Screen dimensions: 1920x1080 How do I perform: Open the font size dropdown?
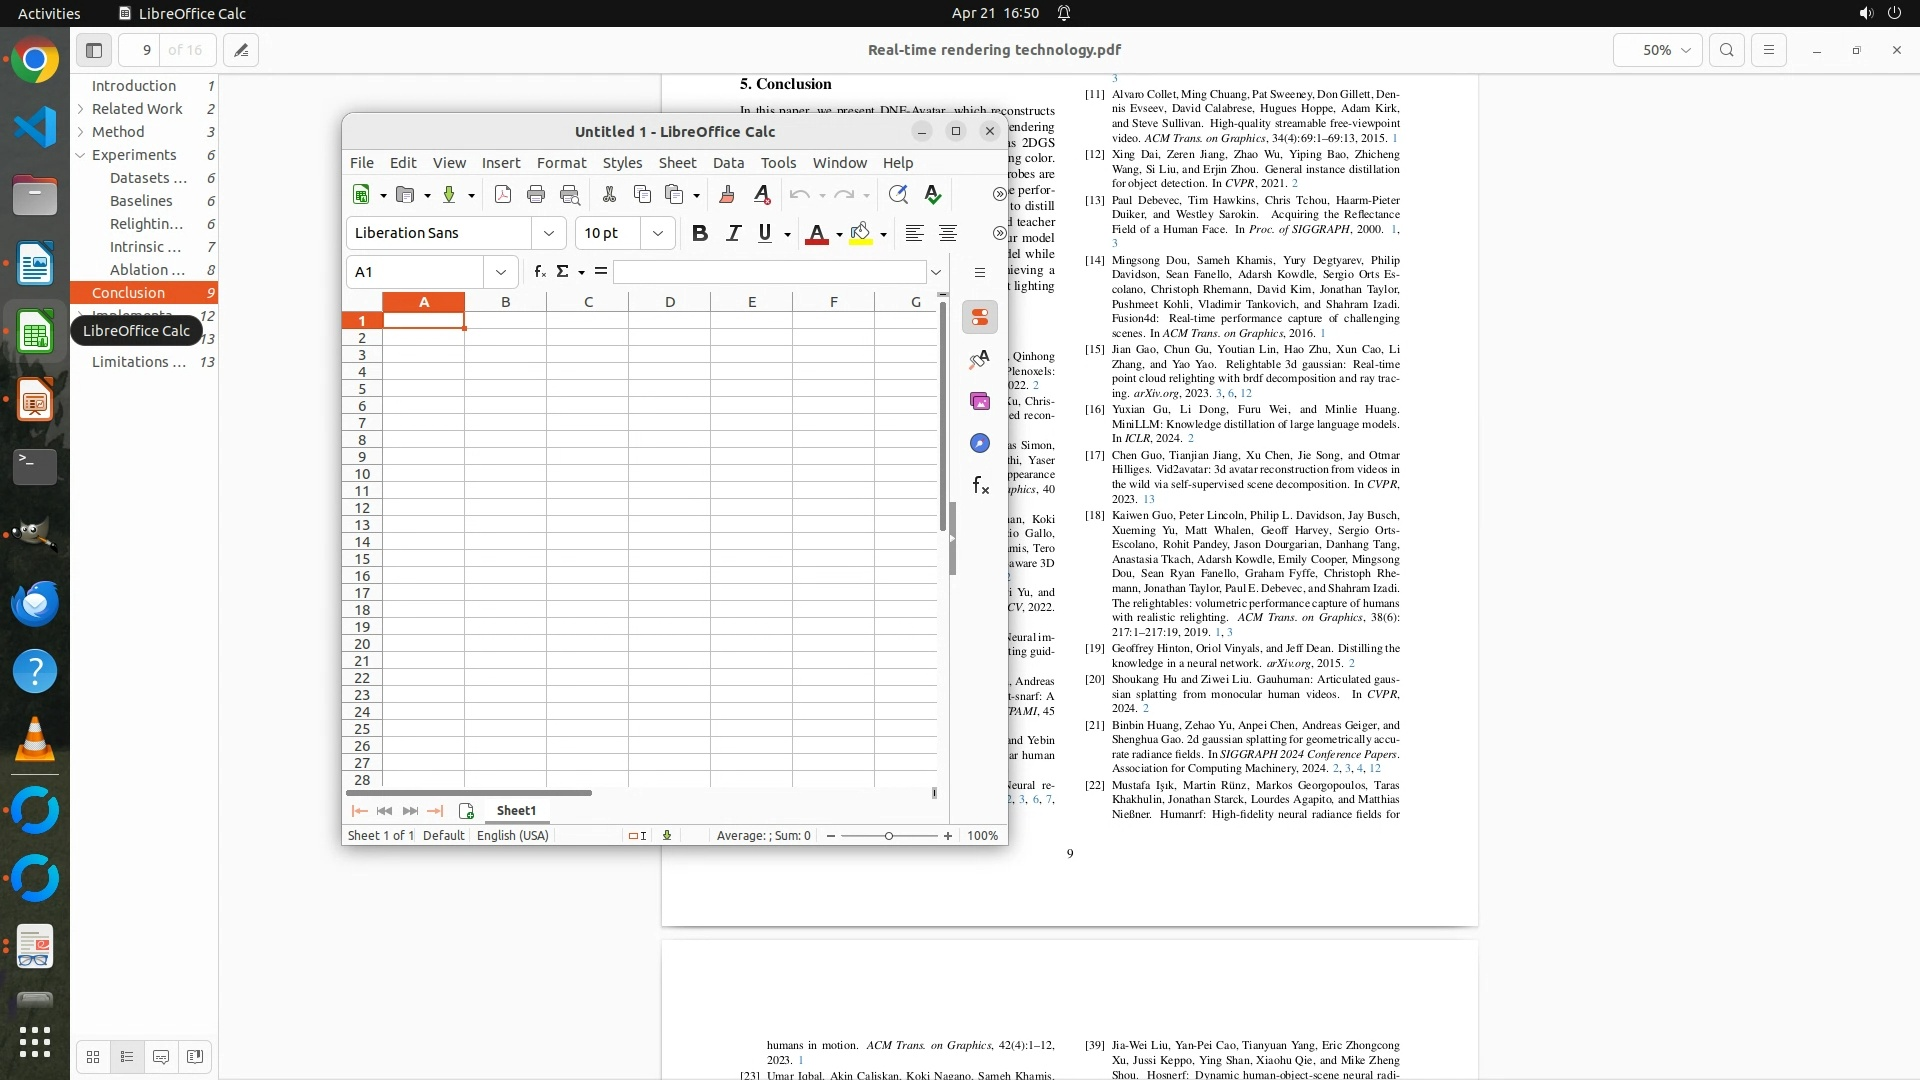[x=657, y=233]
